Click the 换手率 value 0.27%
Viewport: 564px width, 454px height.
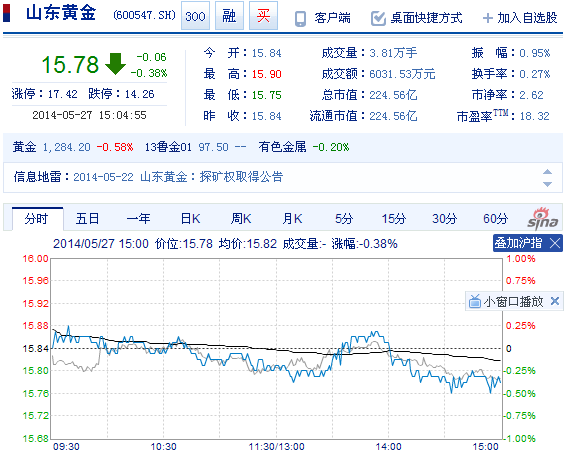pos(535,74)
